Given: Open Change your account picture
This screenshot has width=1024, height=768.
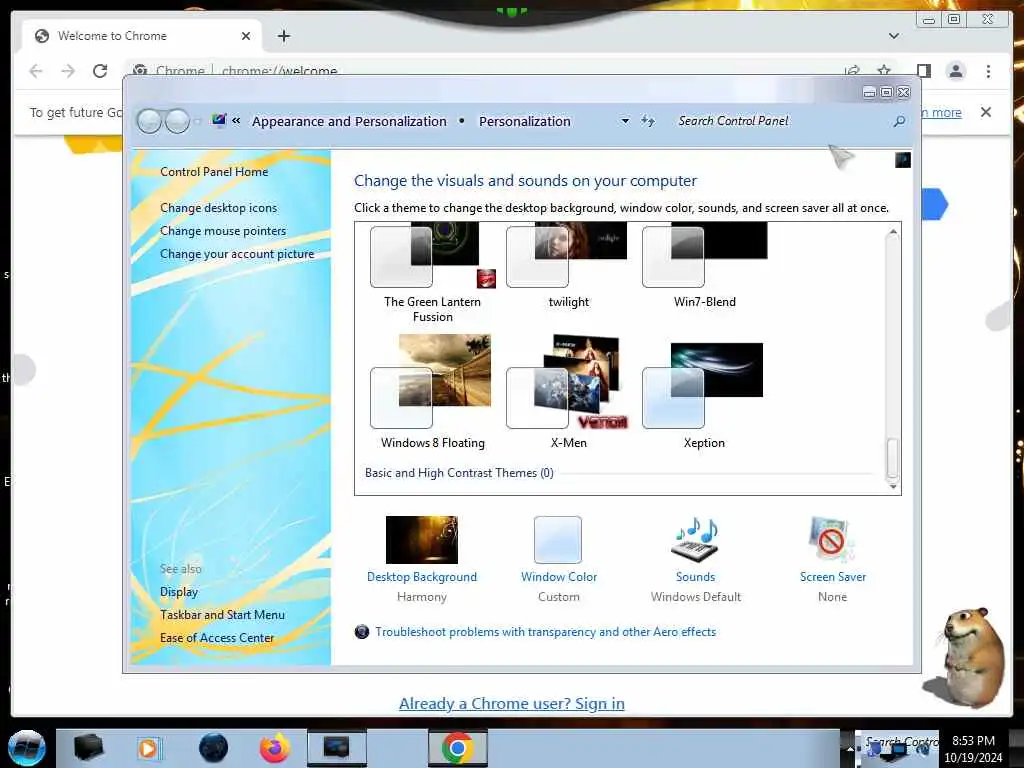Looking at the screenshot, I should point(236,254).
